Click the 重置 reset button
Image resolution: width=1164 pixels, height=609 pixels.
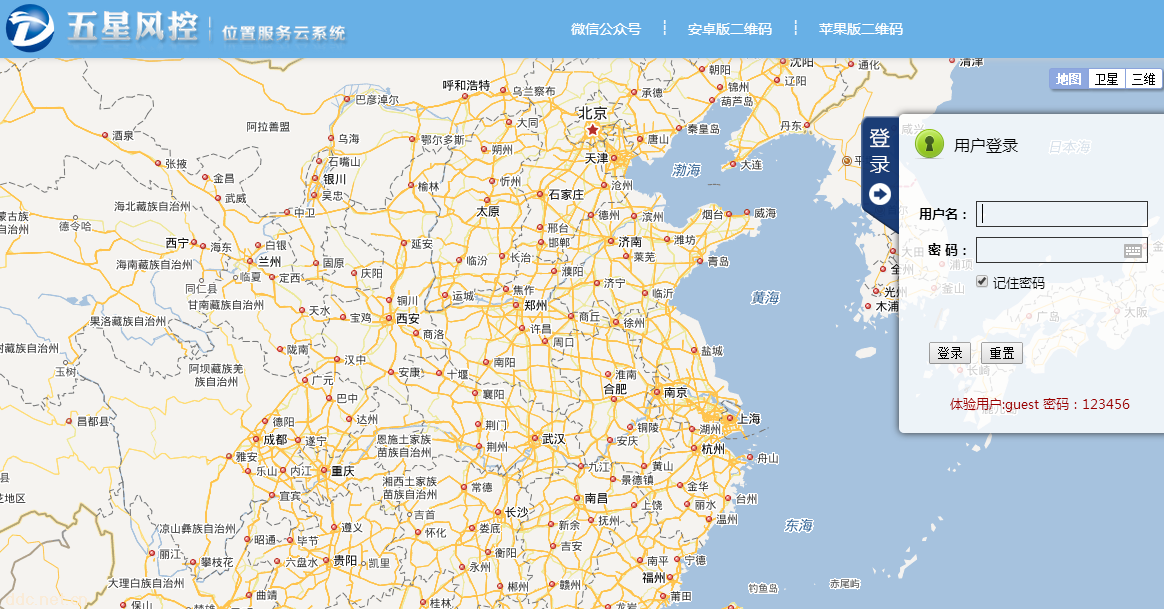[x=1001, y=354]
